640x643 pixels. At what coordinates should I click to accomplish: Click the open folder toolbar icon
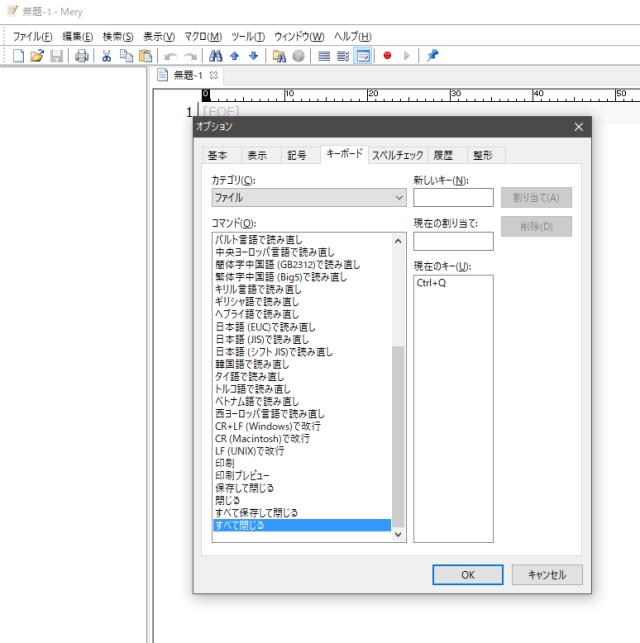point(37,56)
